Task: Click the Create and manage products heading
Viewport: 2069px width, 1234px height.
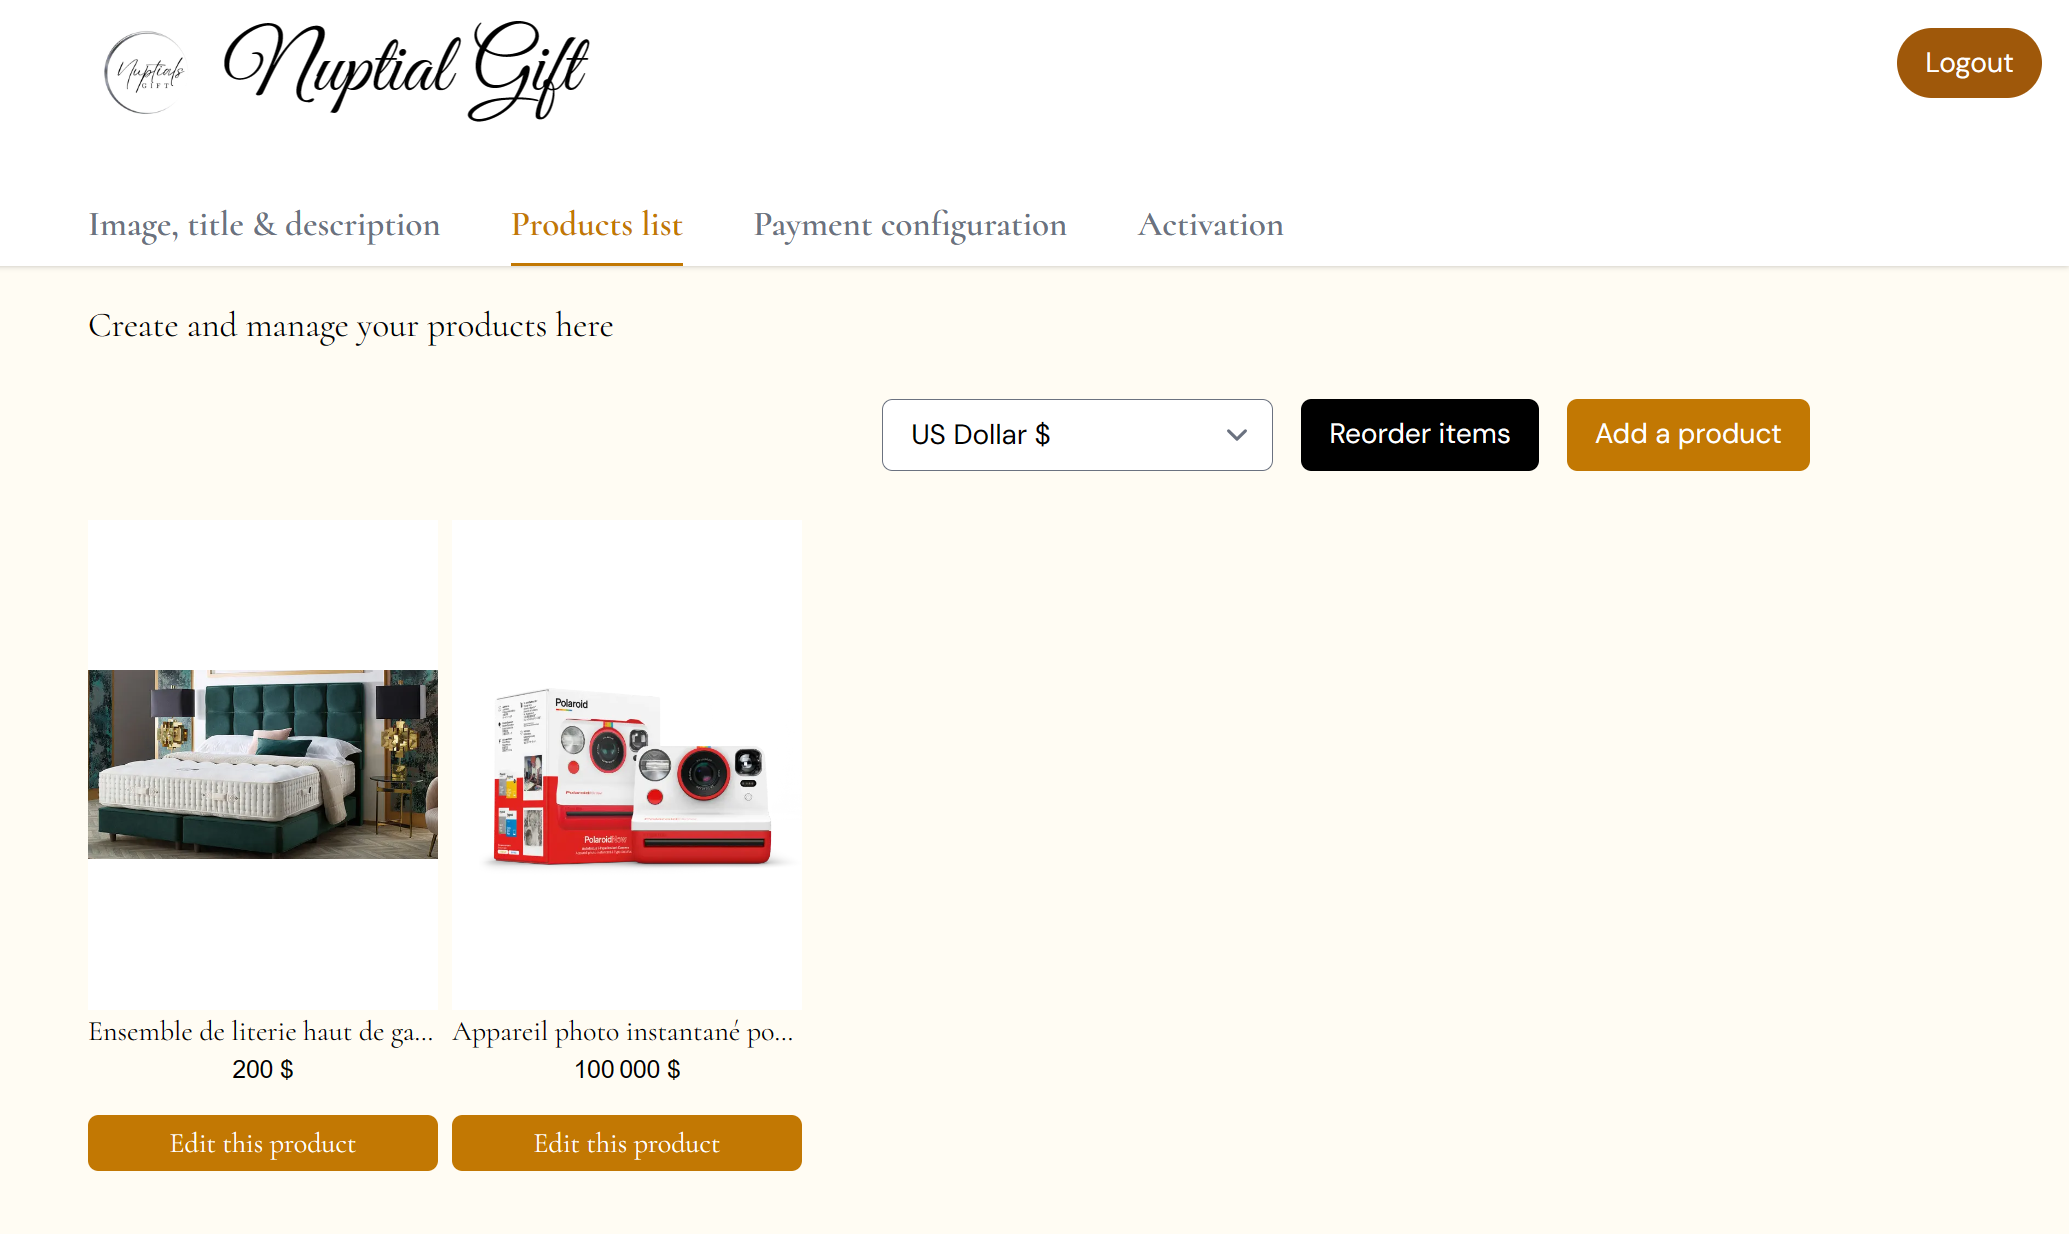Action: tap(351, 326)
